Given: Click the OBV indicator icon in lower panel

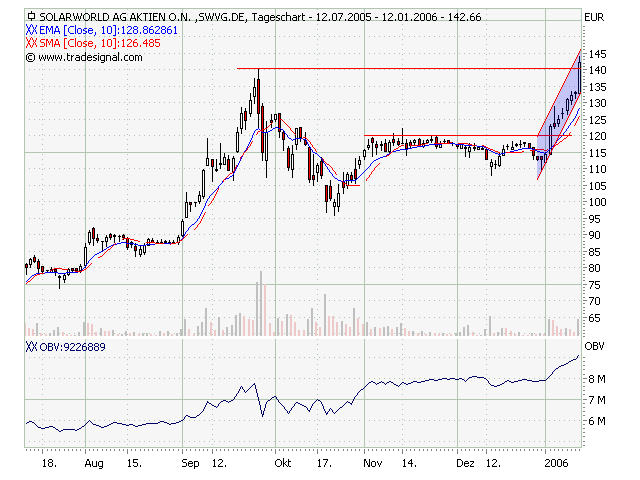Looking at the screenshot, I should tap(31, 347).
